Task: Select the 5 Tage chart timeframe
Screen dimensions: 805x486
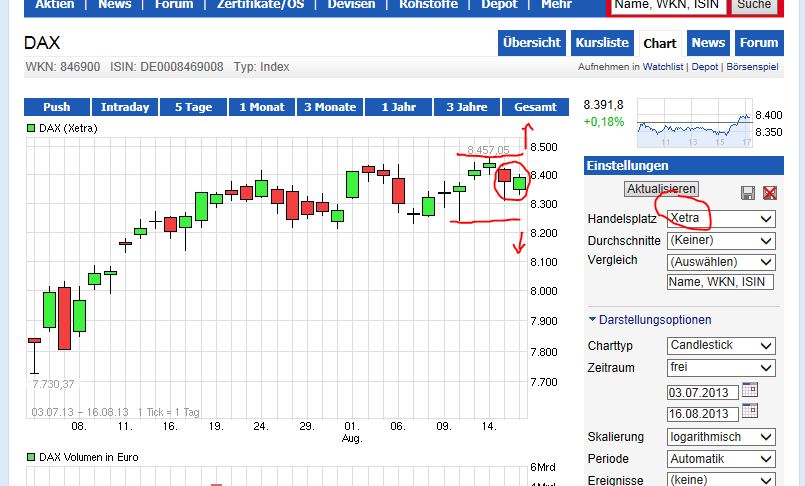Action: tap(193, 107)
